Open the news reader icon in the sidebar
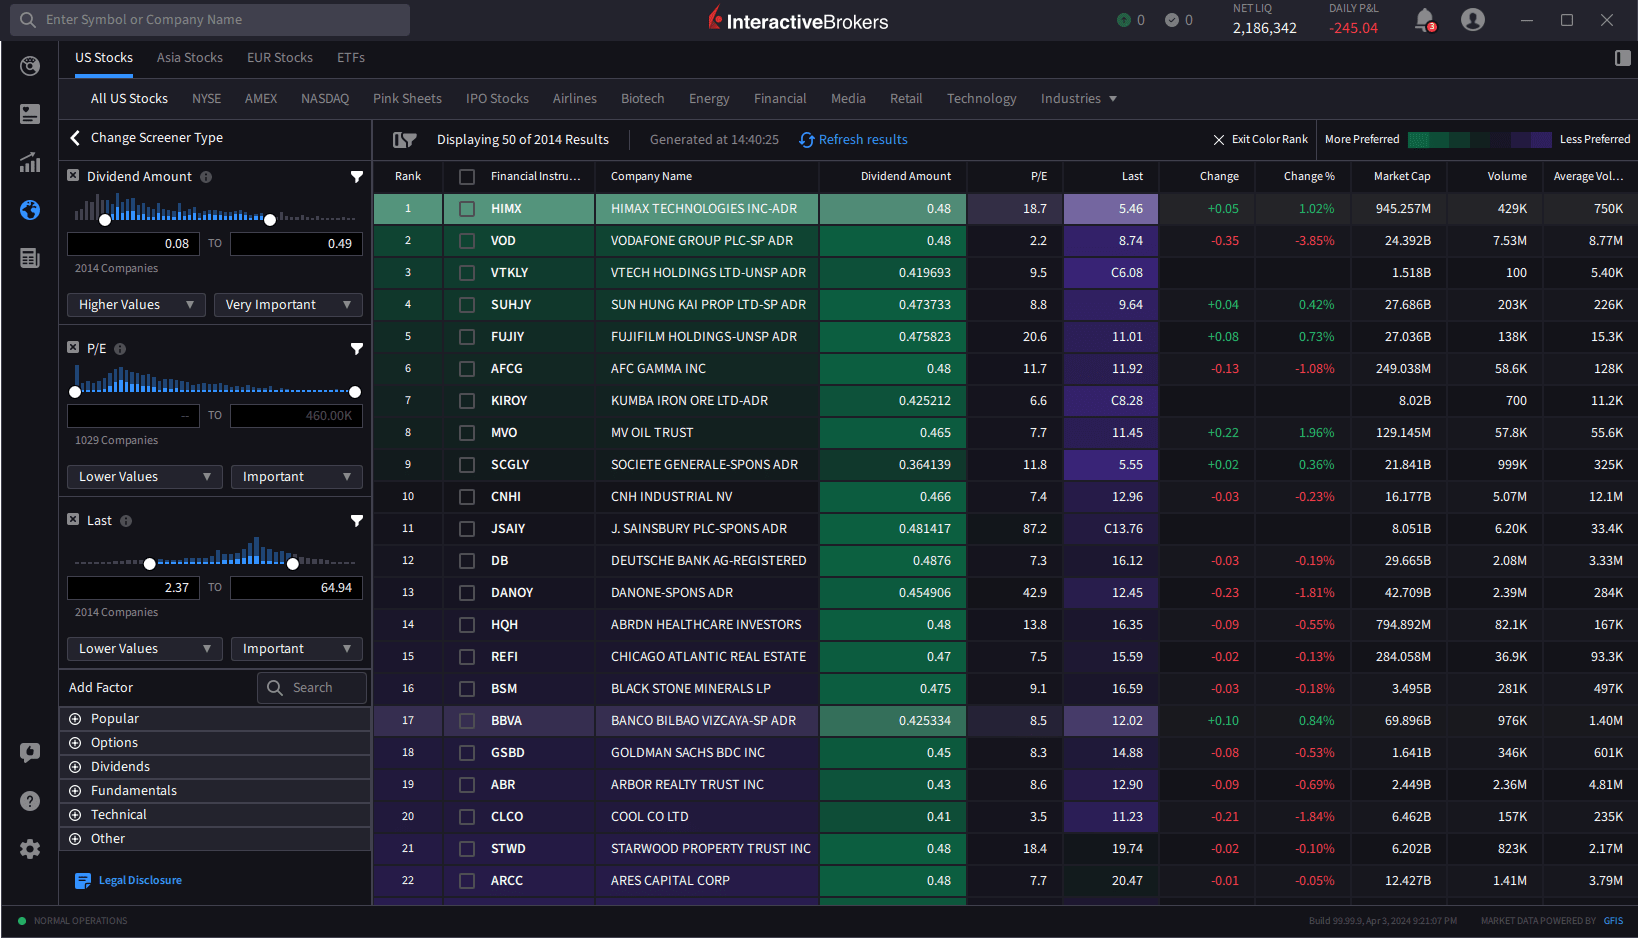Image resolution: width=1638 pixels, height=938 pixels. pyautogui.click(x=30, y=258)
